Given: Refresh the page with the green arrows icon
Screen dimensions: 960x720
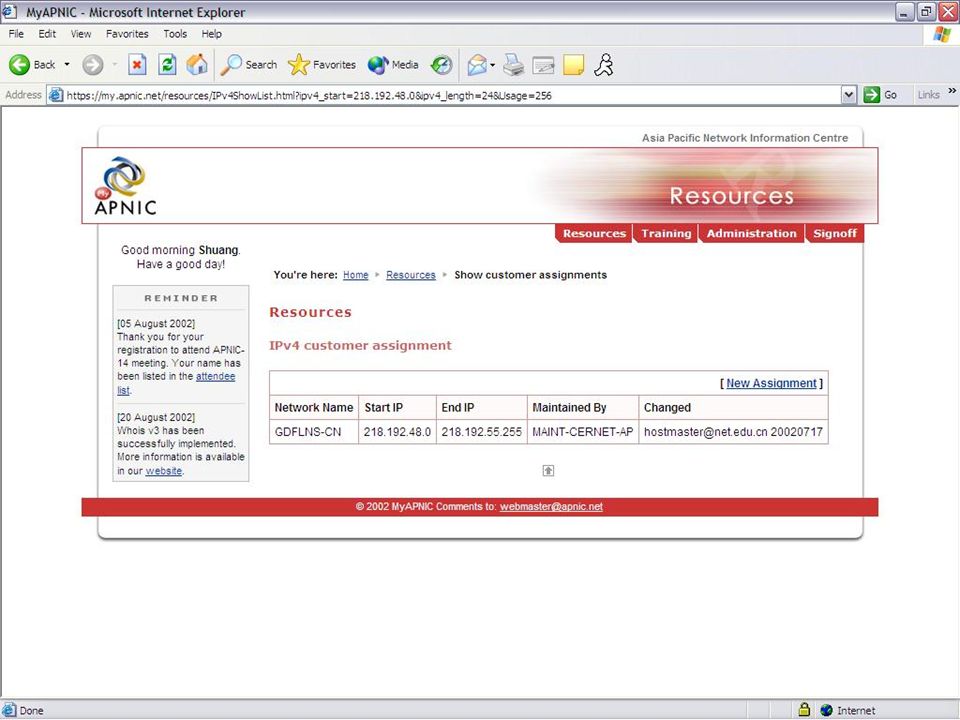Looking at the screenshot, I should coord(167,64).
